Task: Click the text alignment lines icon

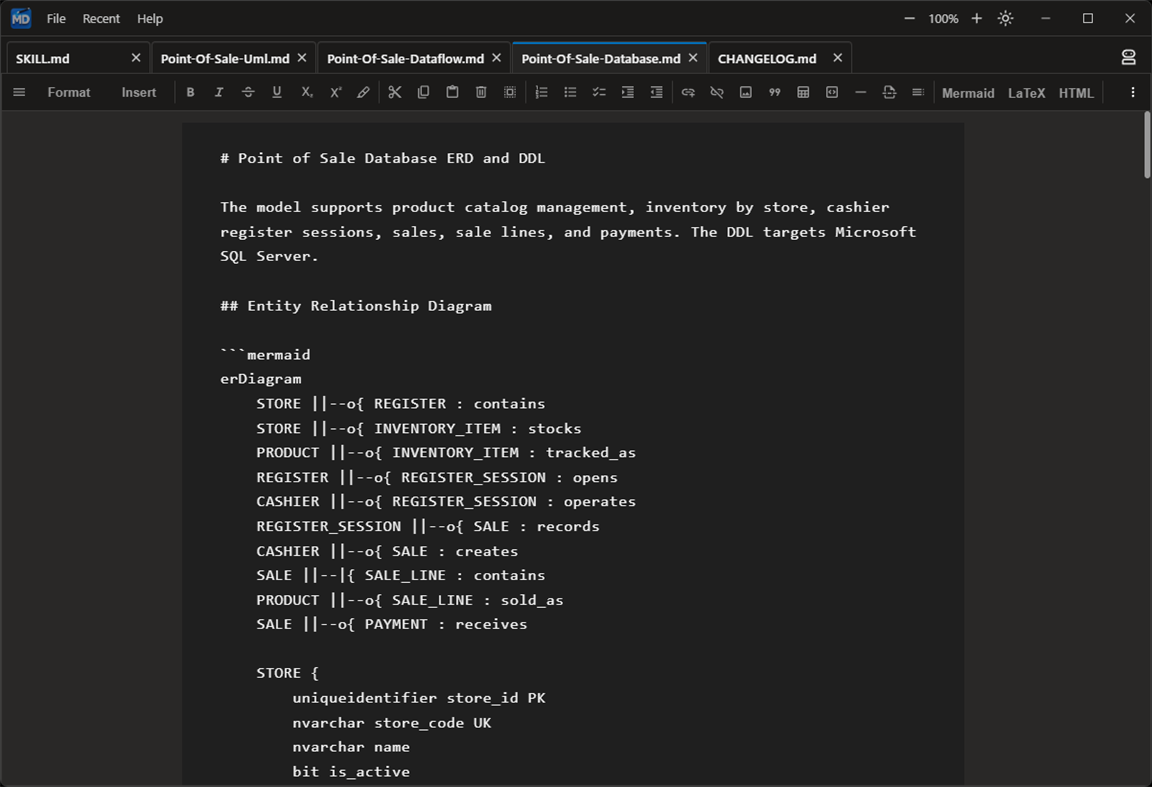Action: click(x=918, y=93)
